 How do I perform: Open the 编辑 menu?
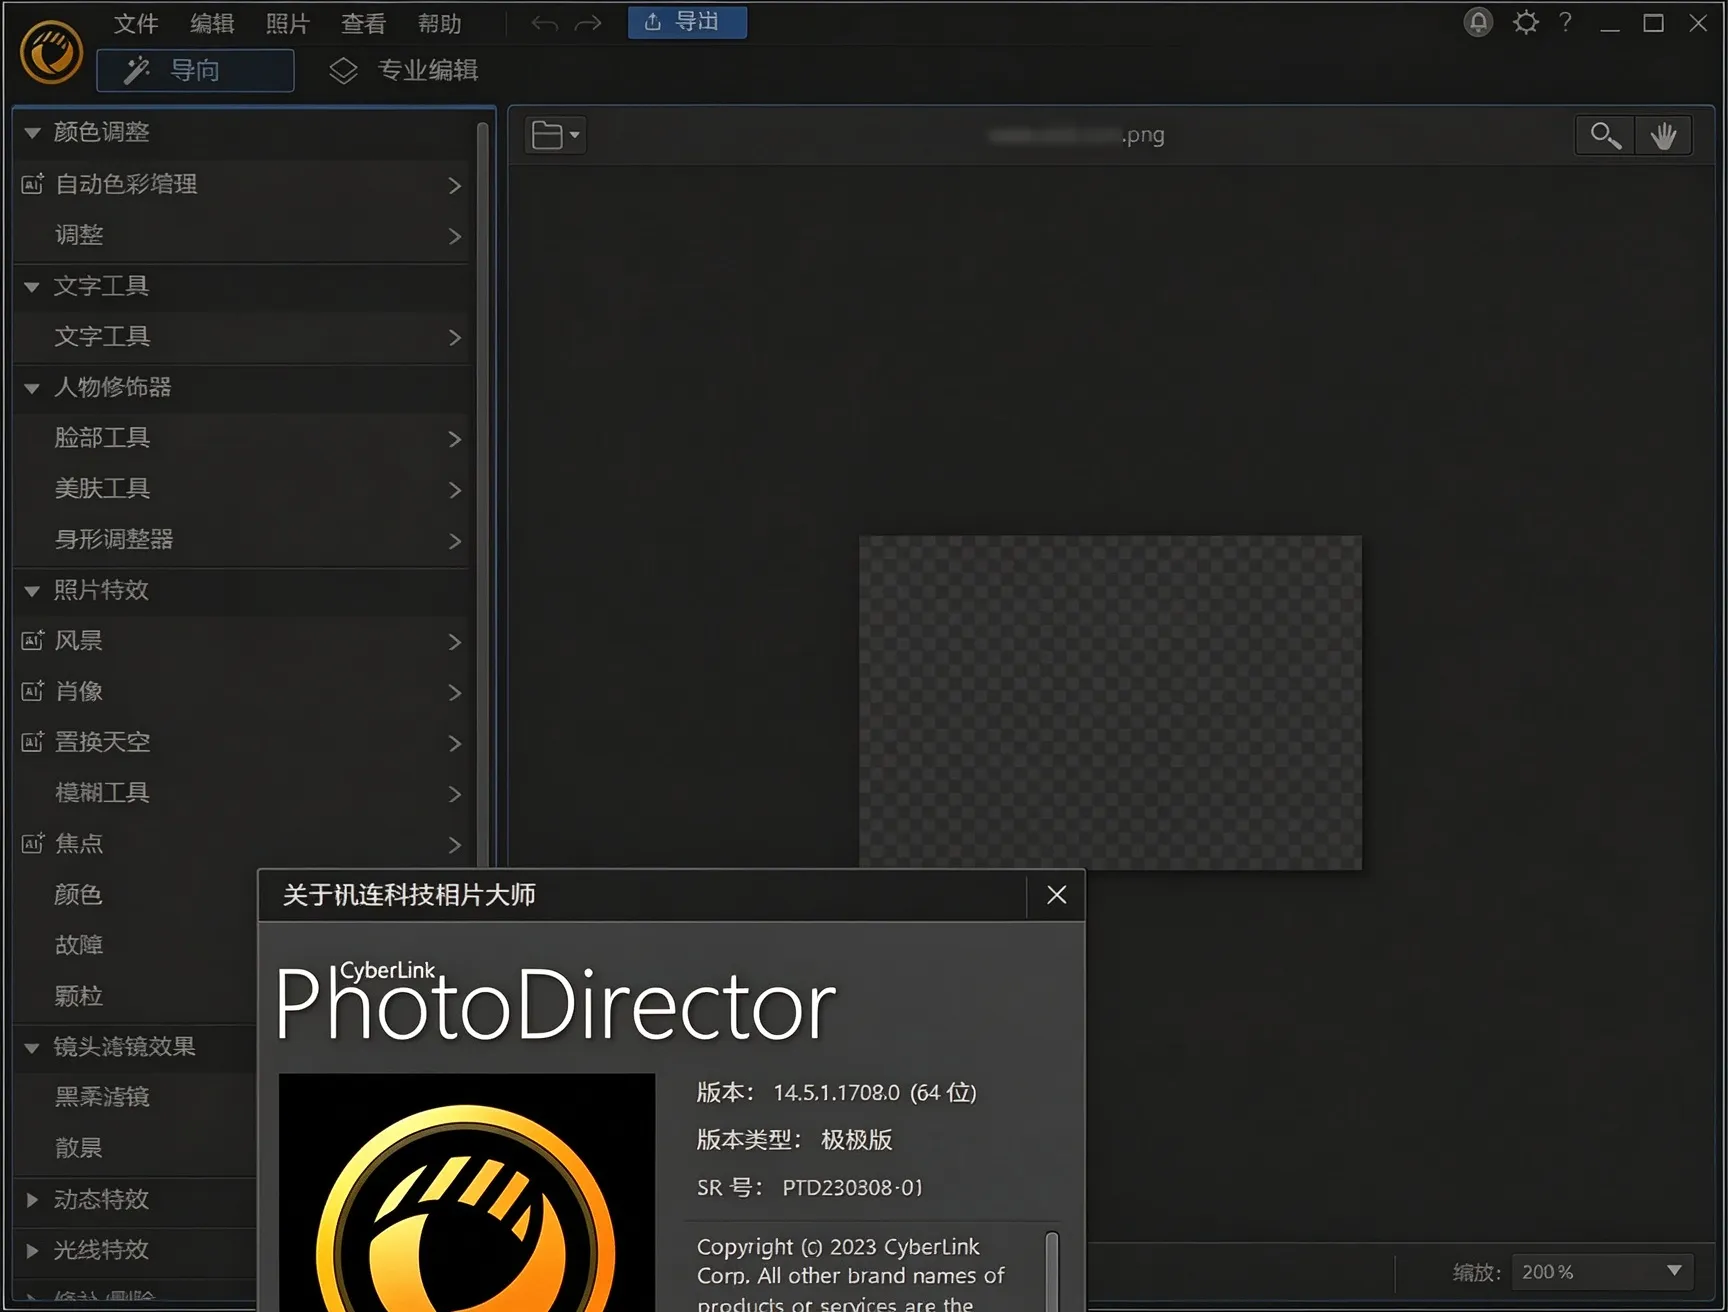pyautogui.click(x=212, y=23)
